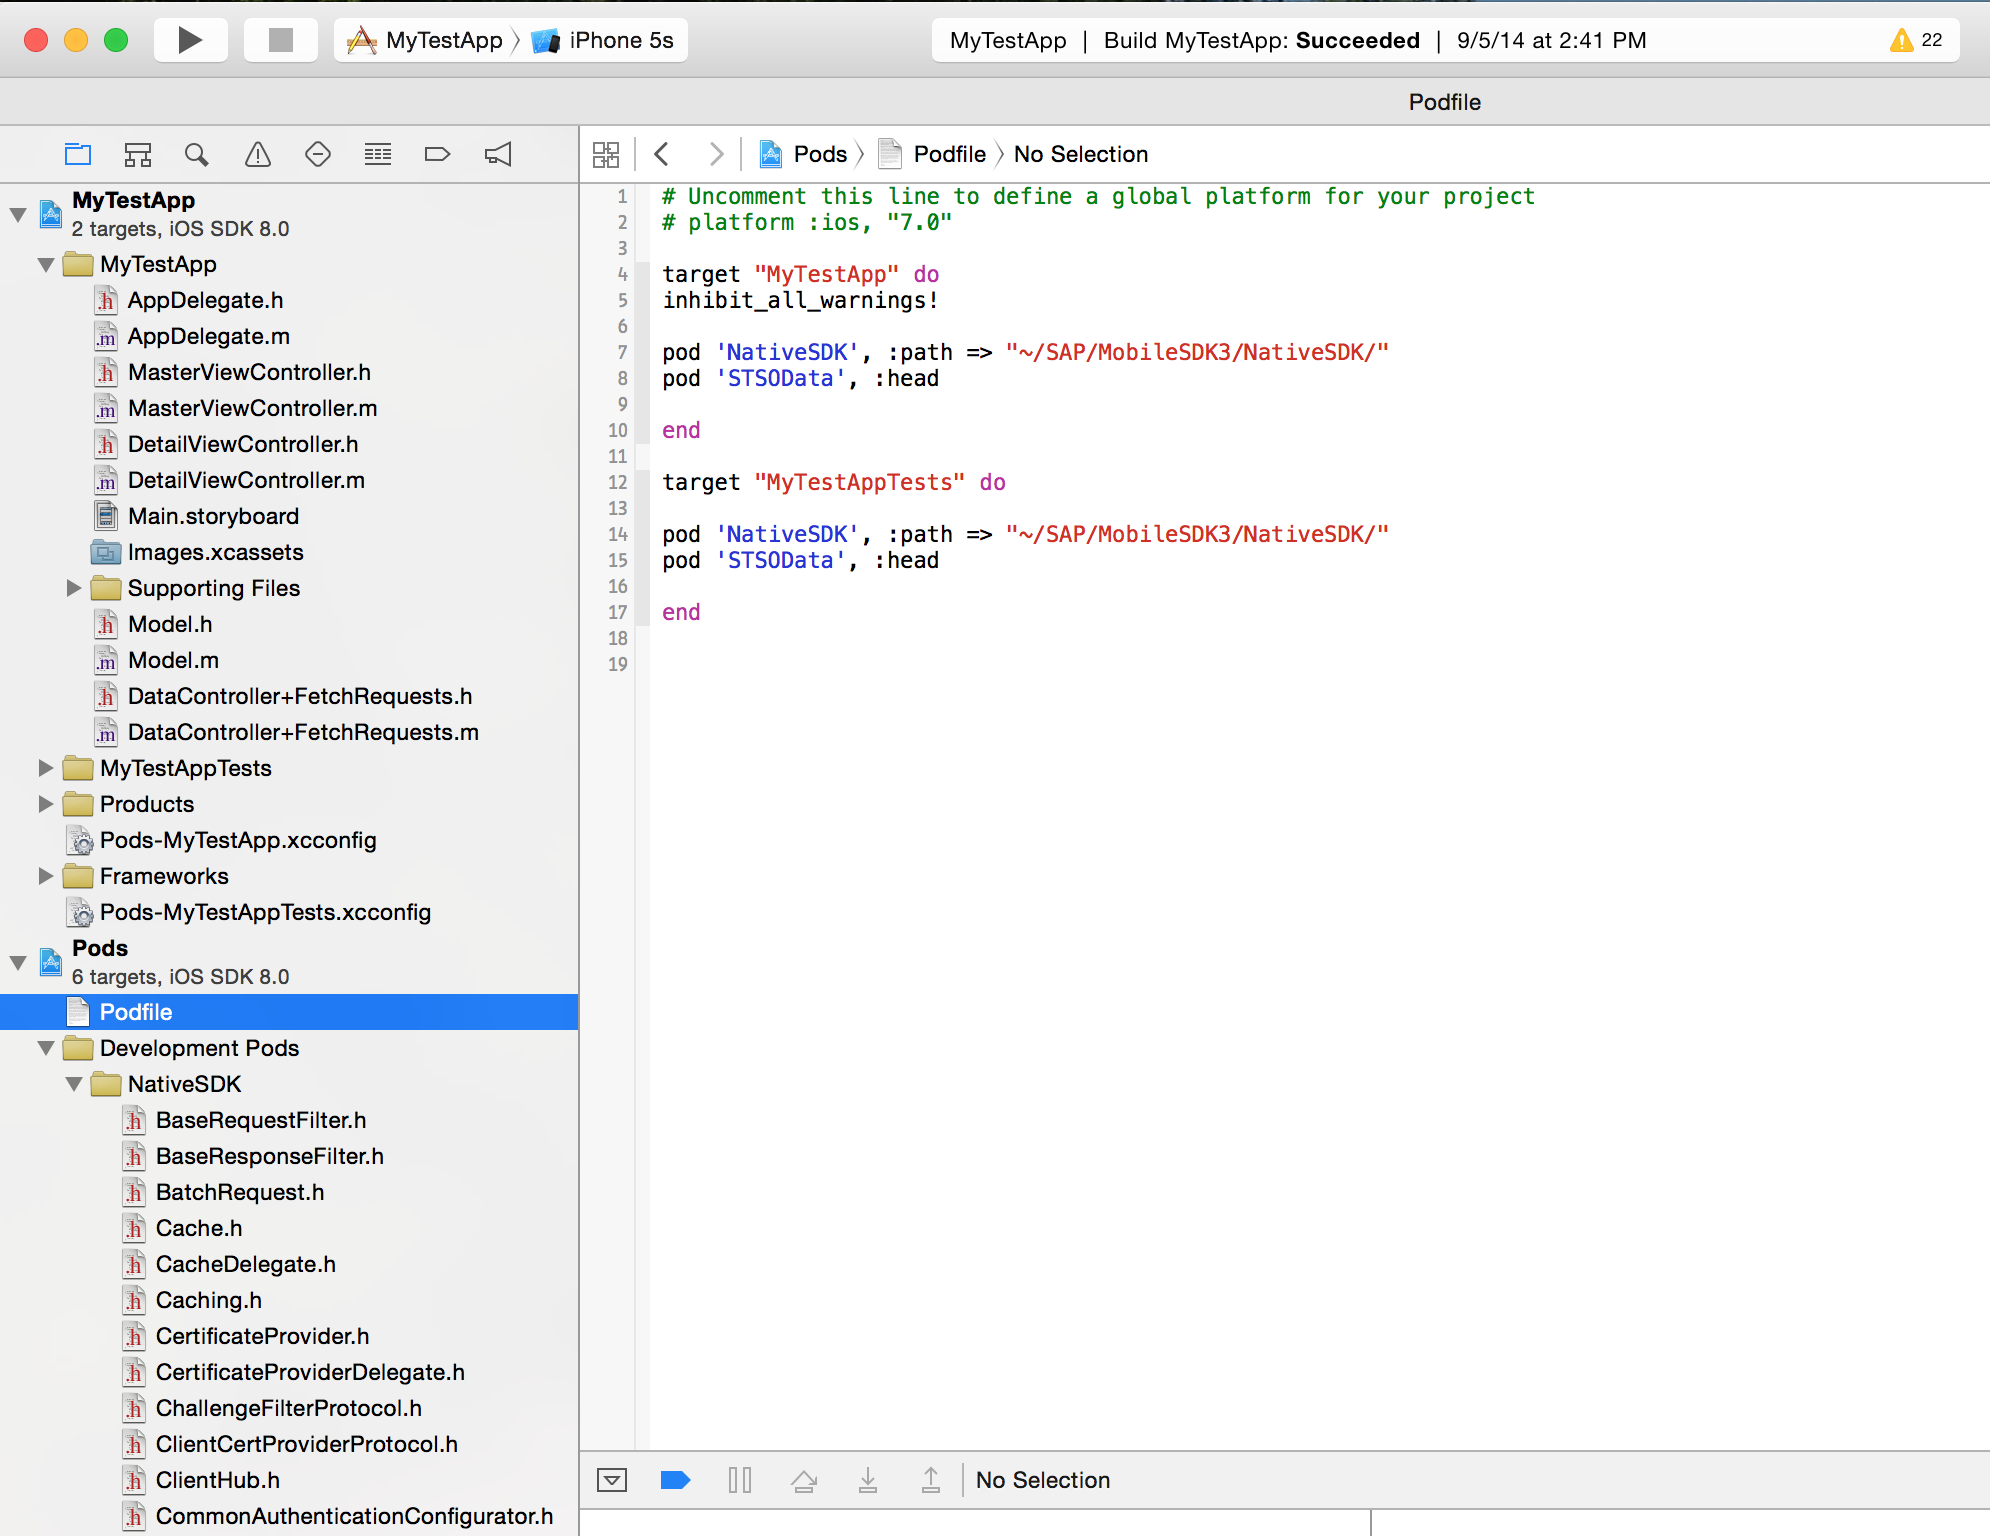Click Pods in the jump bar
Image resolution: width=1990 pixels, height=1536 pixels.
pyautogui.click(x=819, y=154)
